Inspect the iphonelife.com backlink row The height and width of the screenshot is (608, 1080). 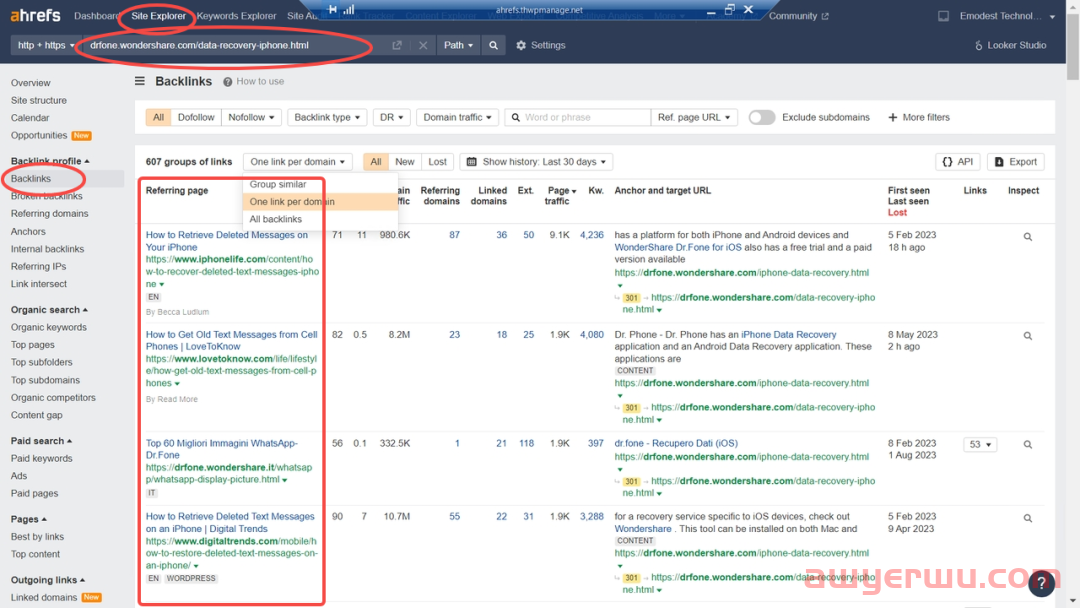coord(1028,237)
